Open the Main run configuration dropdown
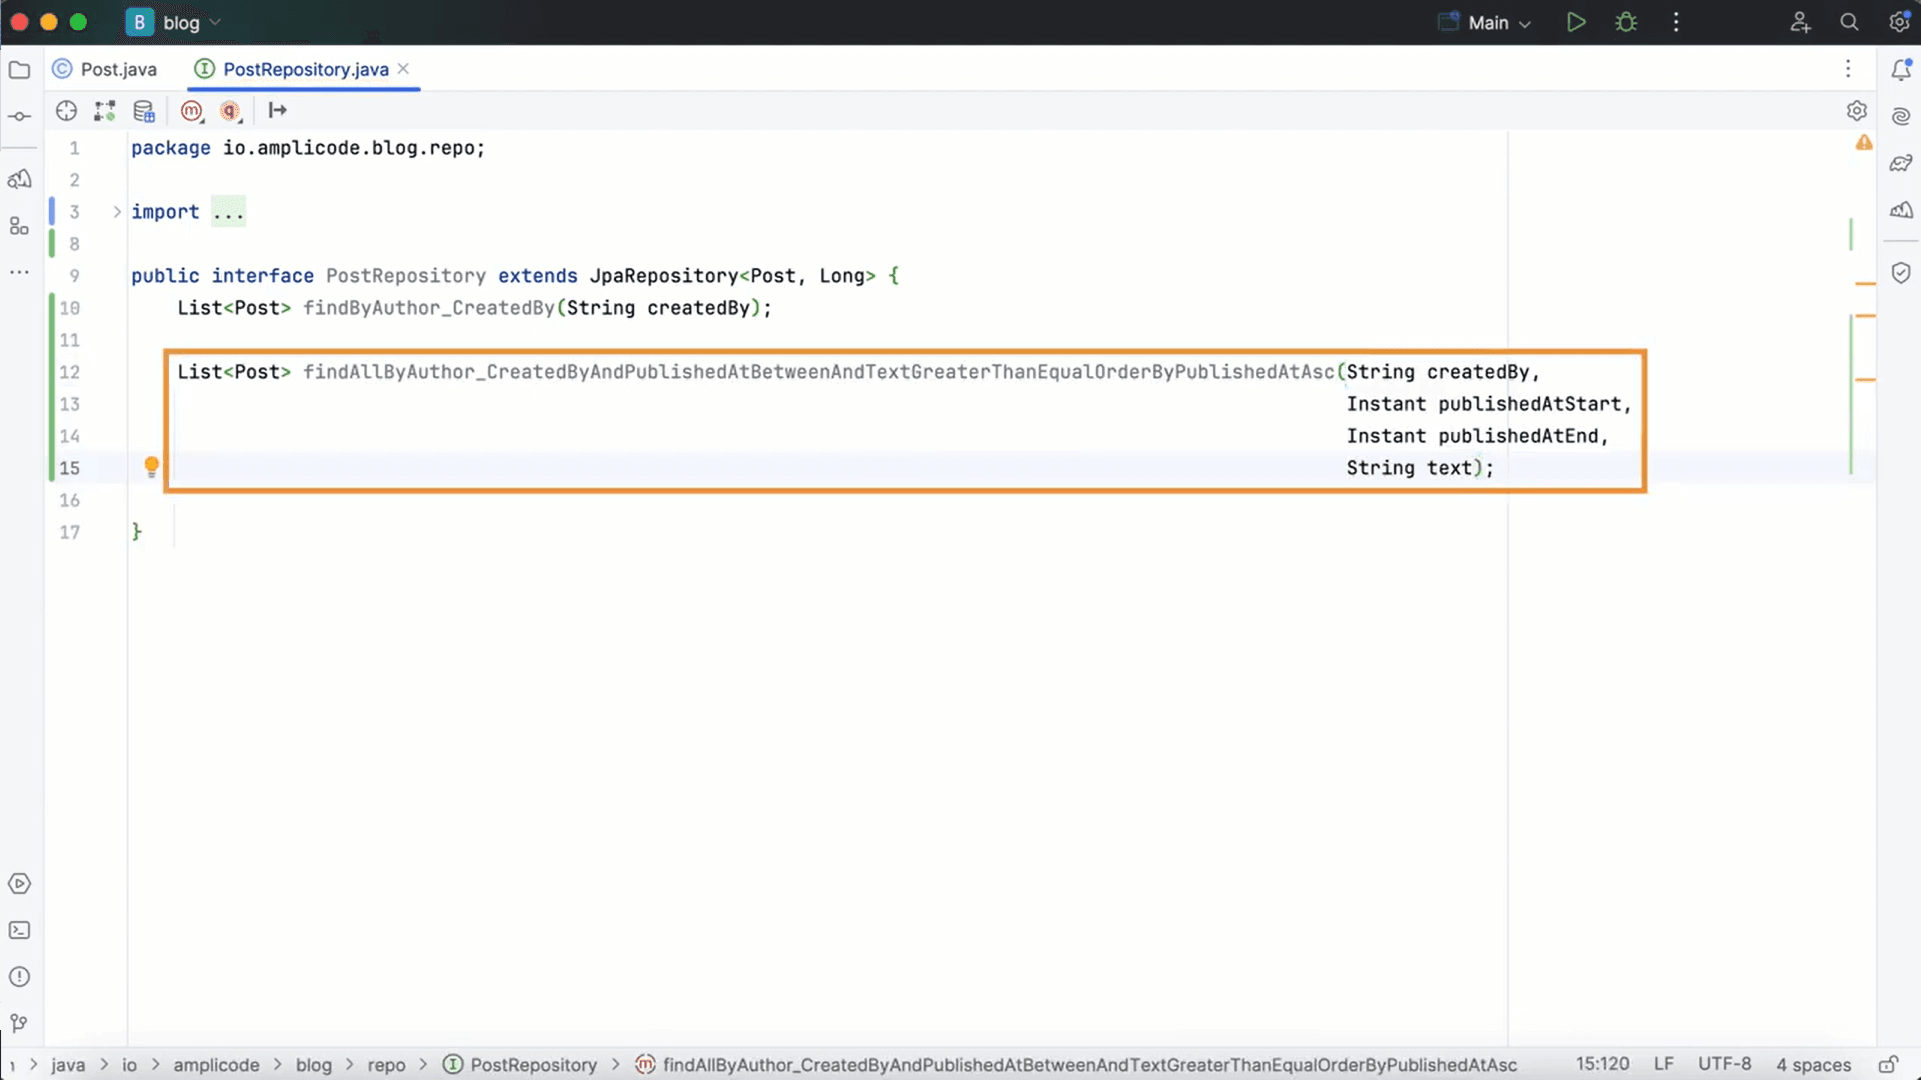The height and width of the screenshot is (1080, 1921). click(1485, 22)
